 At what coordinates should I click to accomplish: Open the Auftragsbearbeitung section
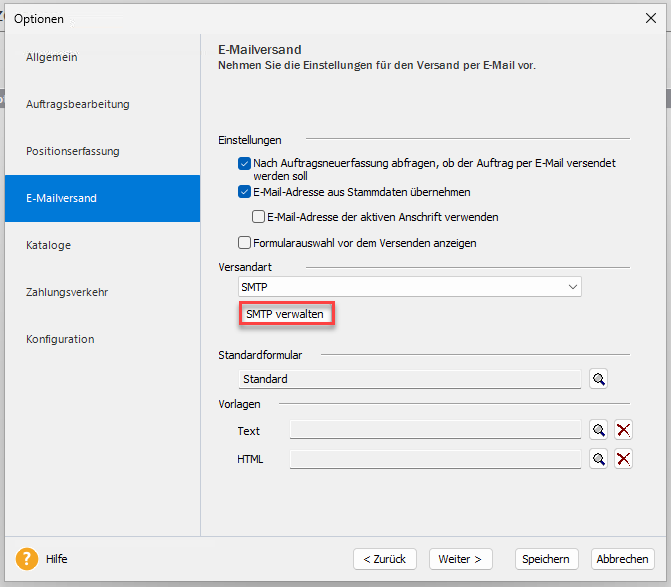(x=77, y=104)
